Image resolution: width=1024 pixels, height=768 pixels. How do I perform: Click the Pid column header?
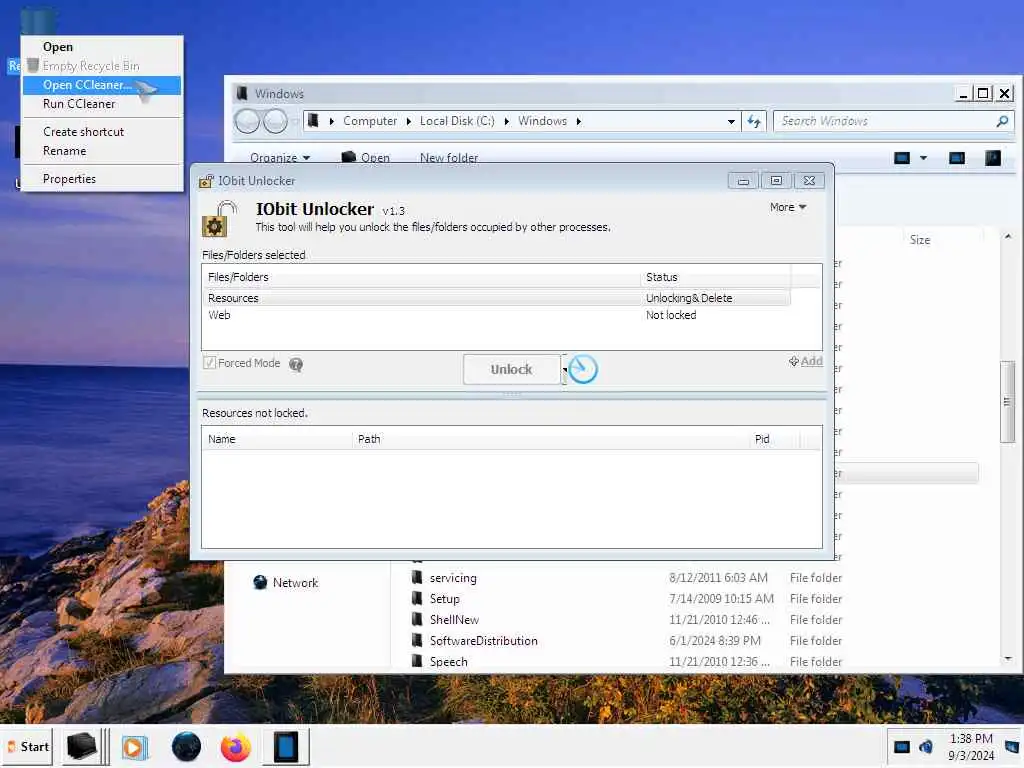pyautogui.click(x=775, y=439)
